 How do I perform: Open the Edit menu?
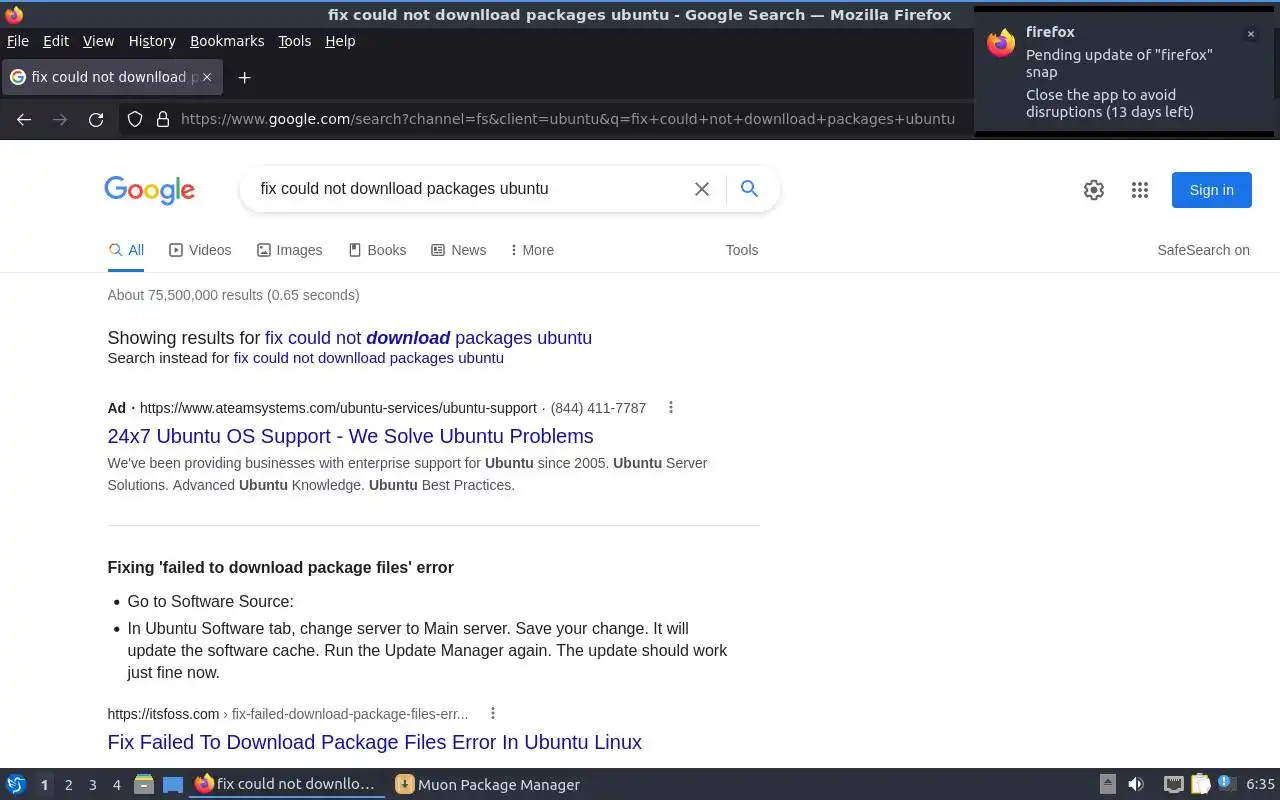(x=56, y=41)
